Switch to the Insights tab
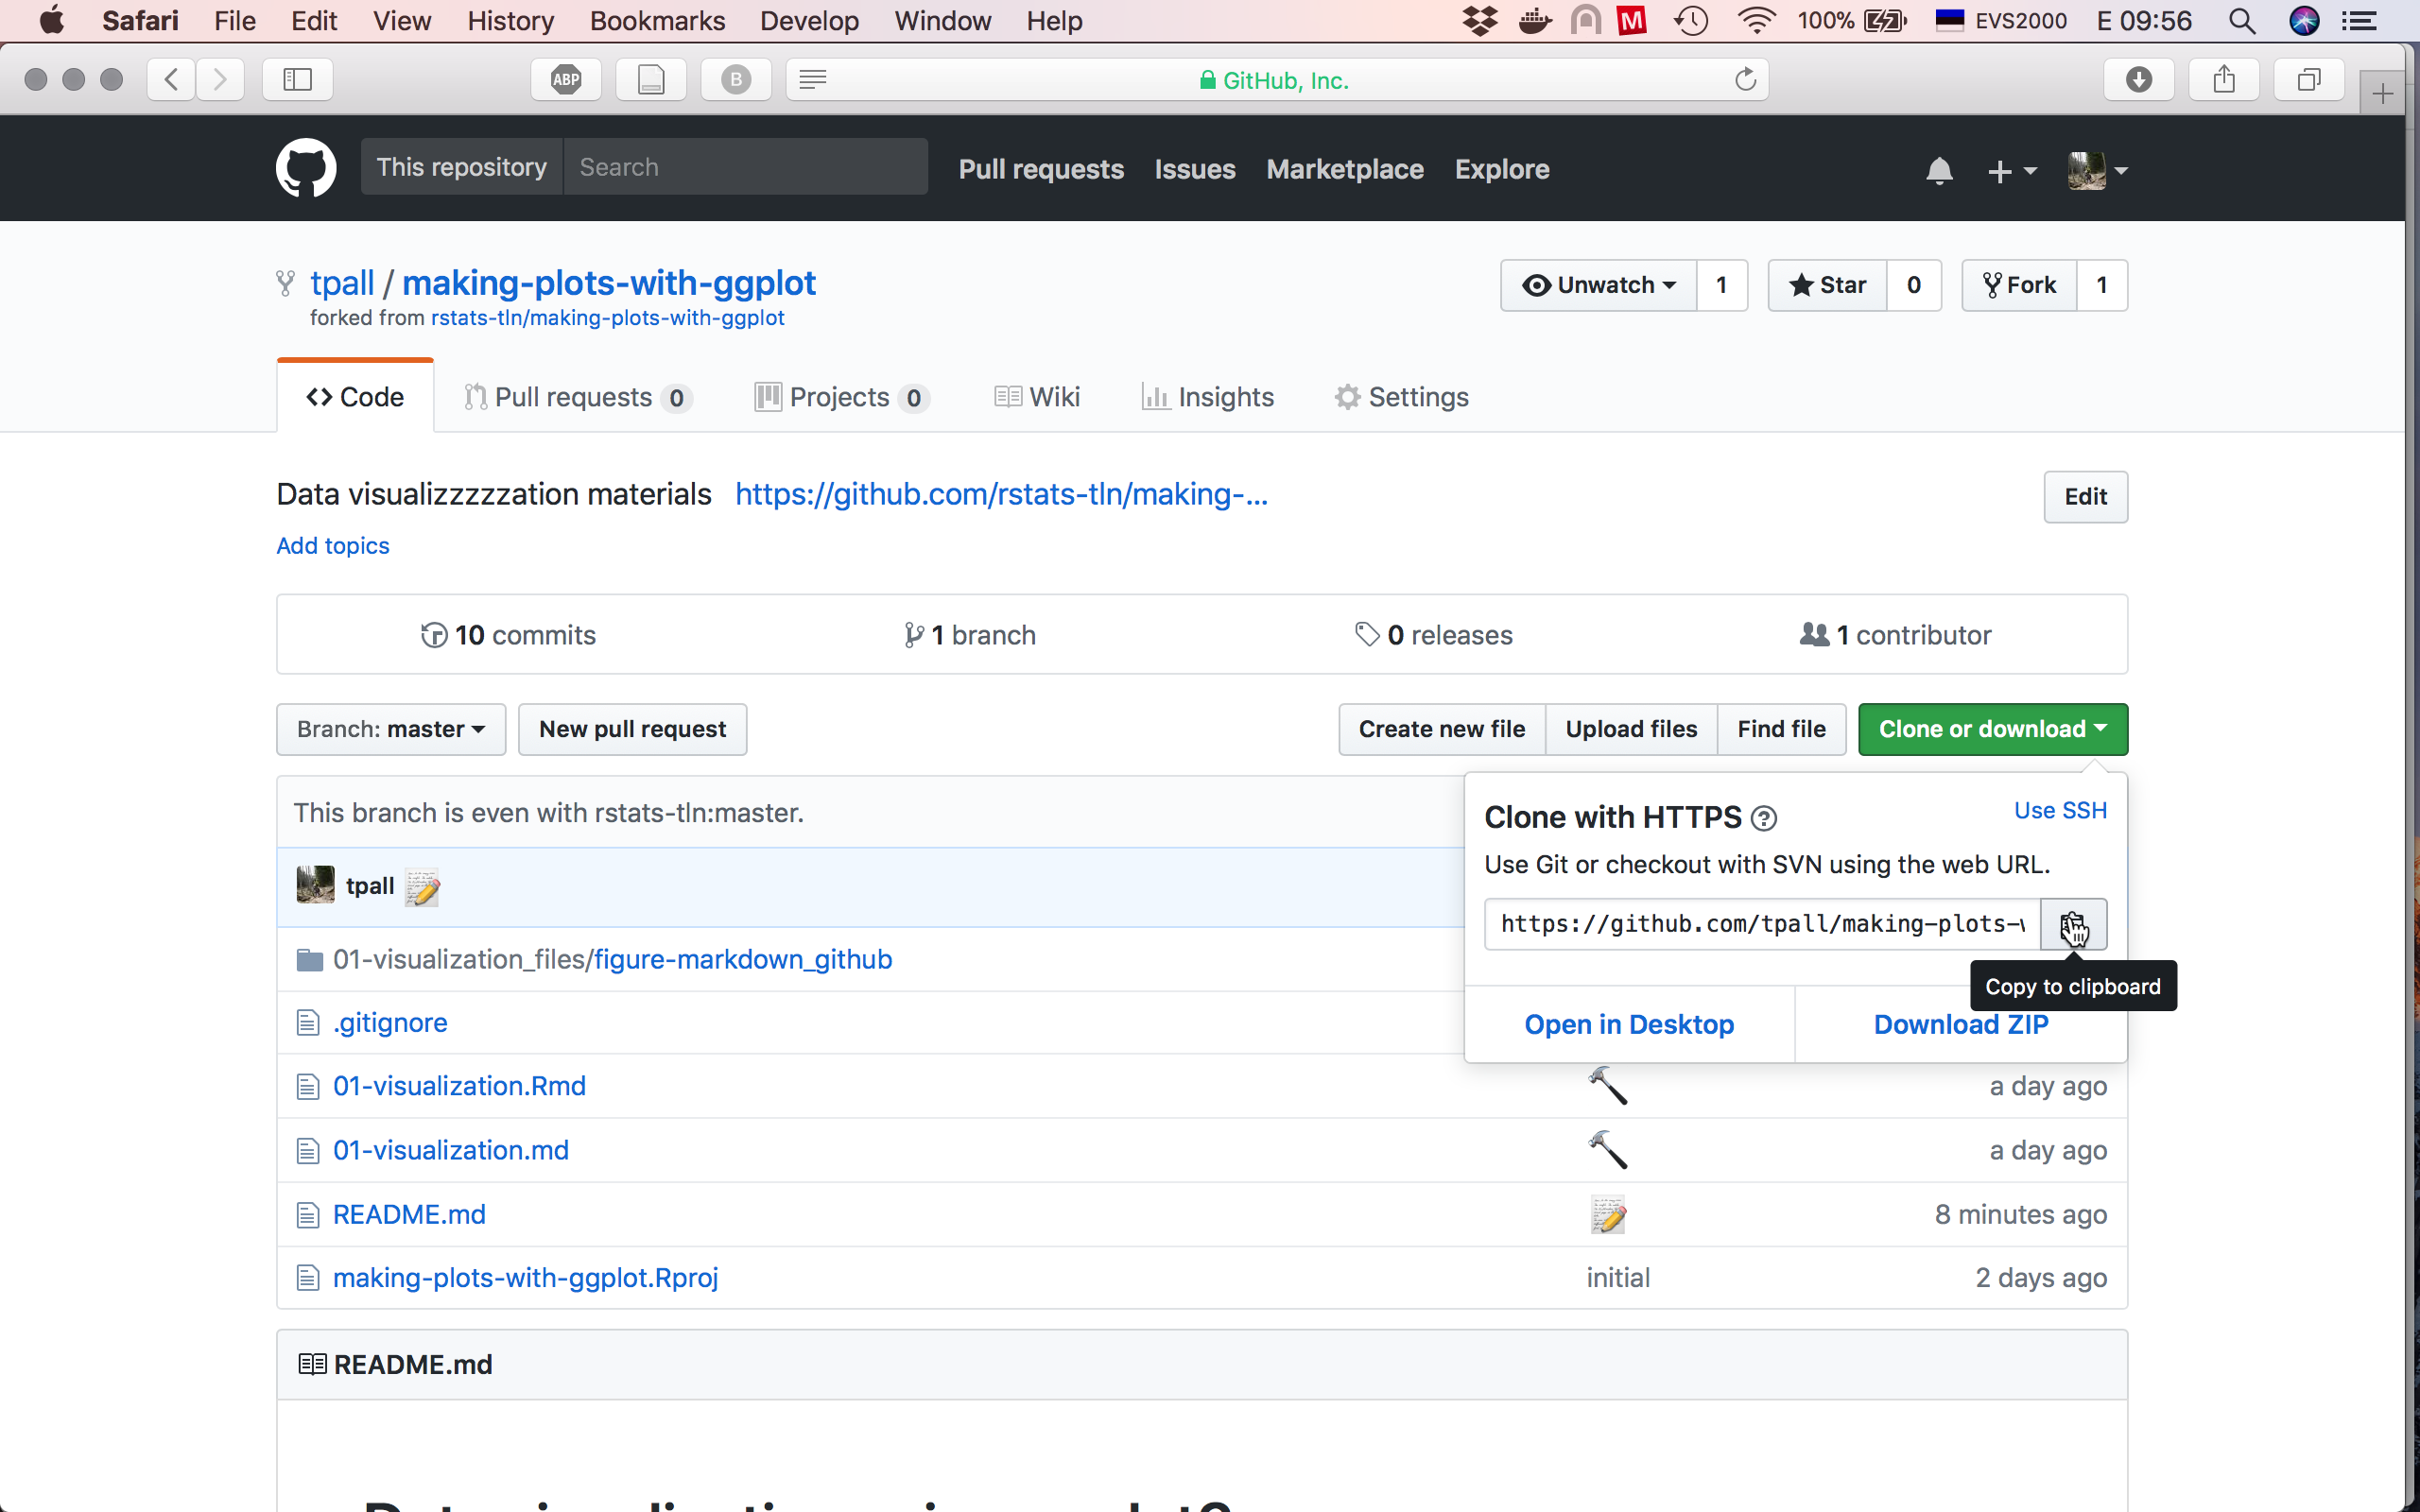 (1207, 397)
